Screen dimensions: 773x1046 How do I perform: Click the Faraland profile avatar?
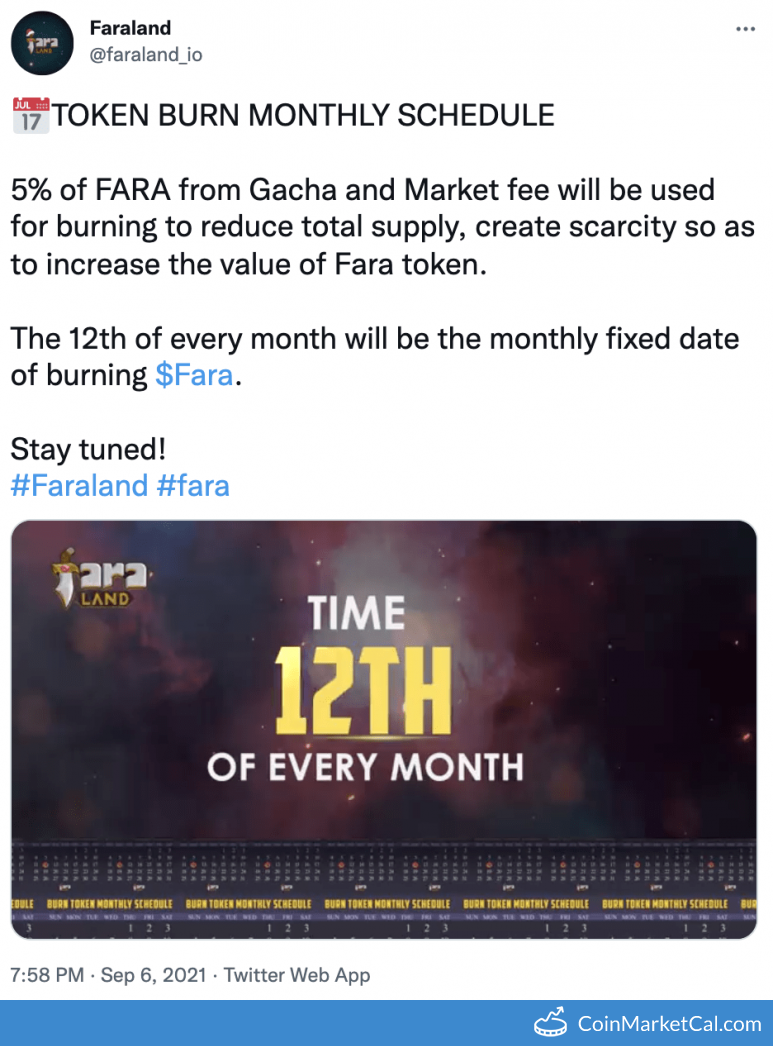point(41,43)
